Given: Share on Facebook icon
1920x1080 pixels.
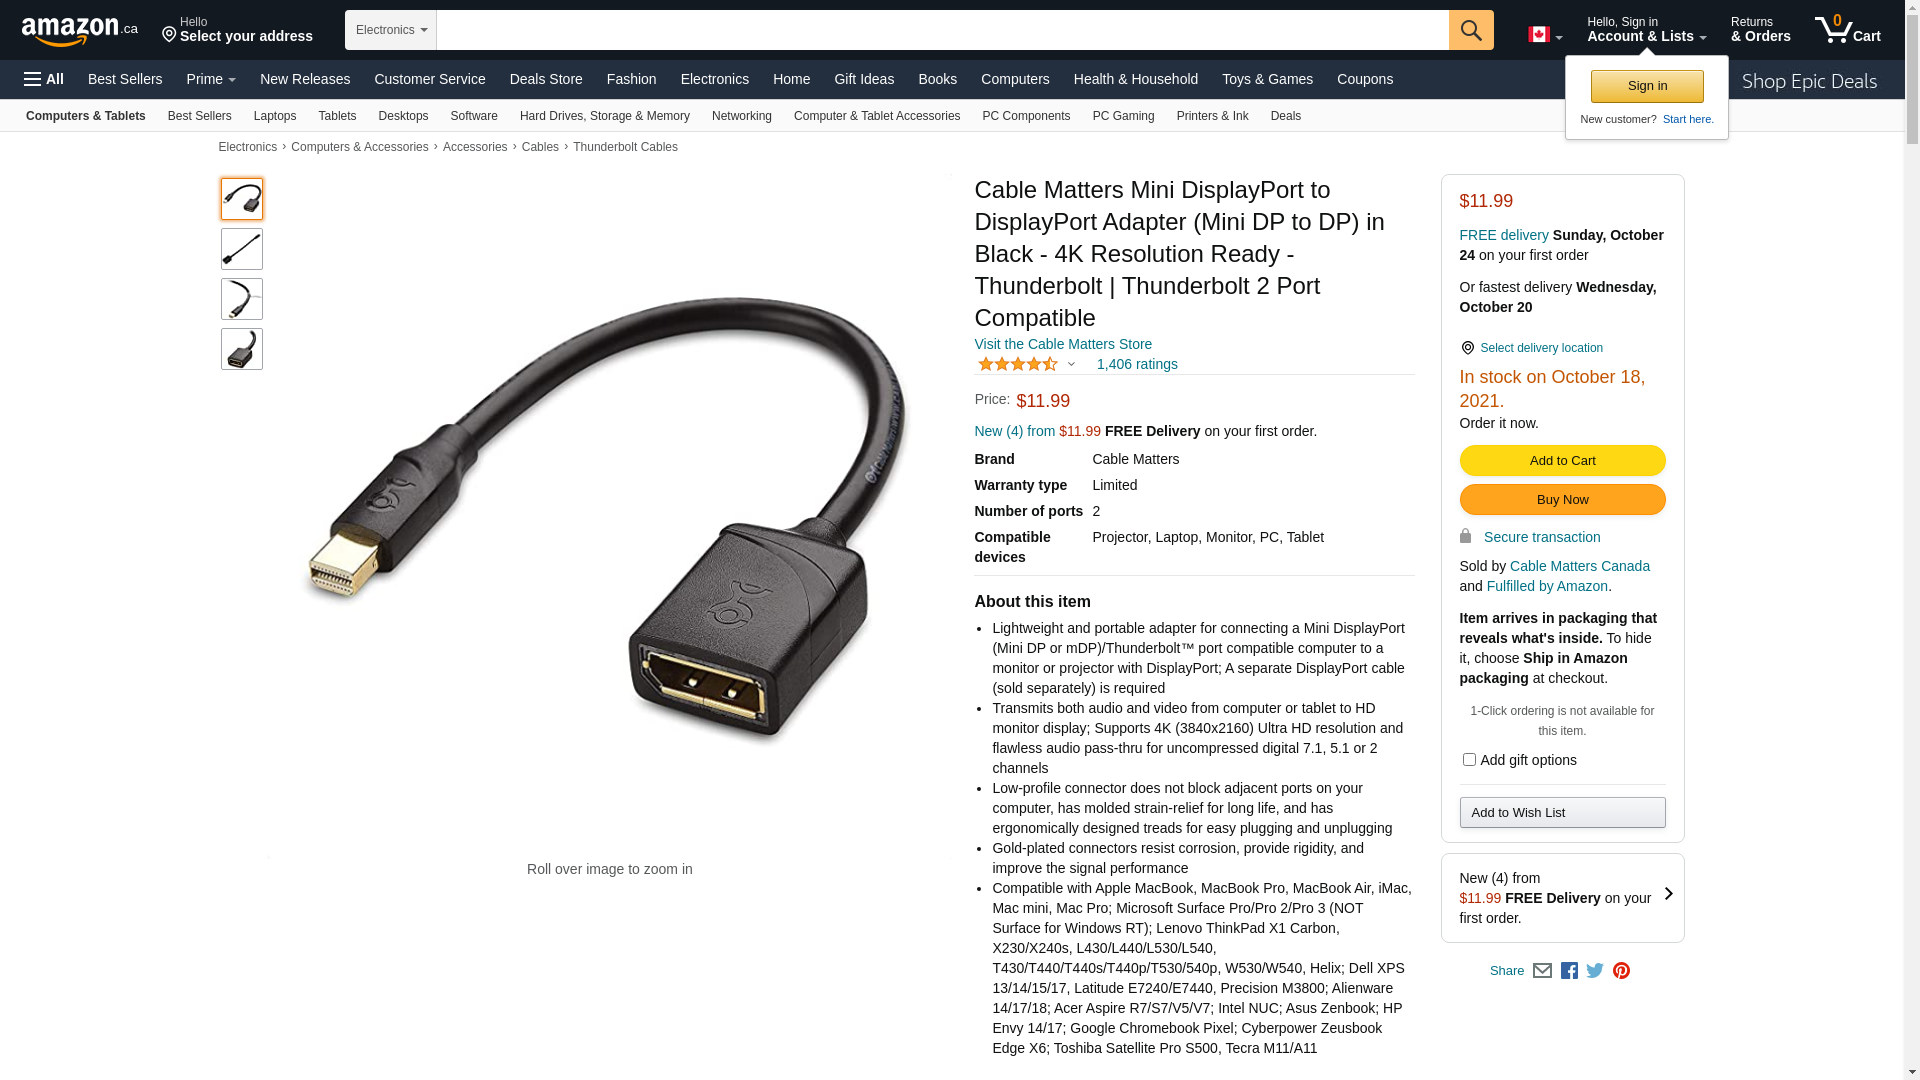Looking at the screenshot, I should tap(1569, 971).
